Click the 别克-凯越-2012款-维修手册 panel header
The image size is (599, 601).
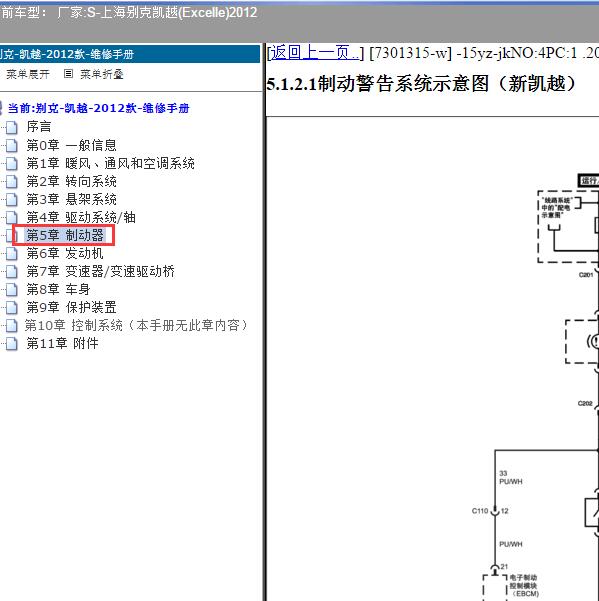tap(130, 54)
